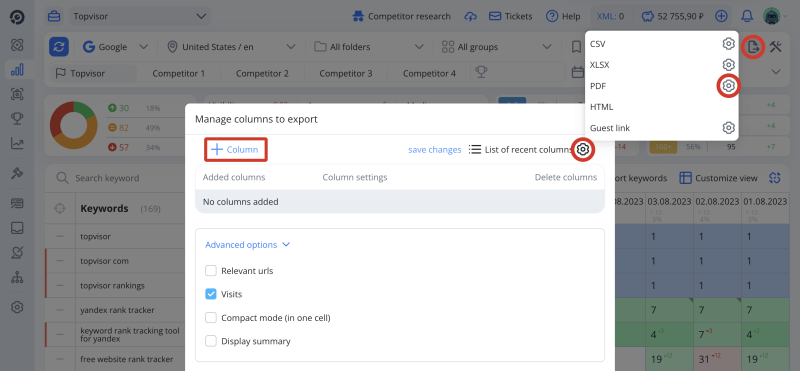The image size is (800, 371).
Task: Open the inbox tray sidebar icon
Action: coord(17,228)
